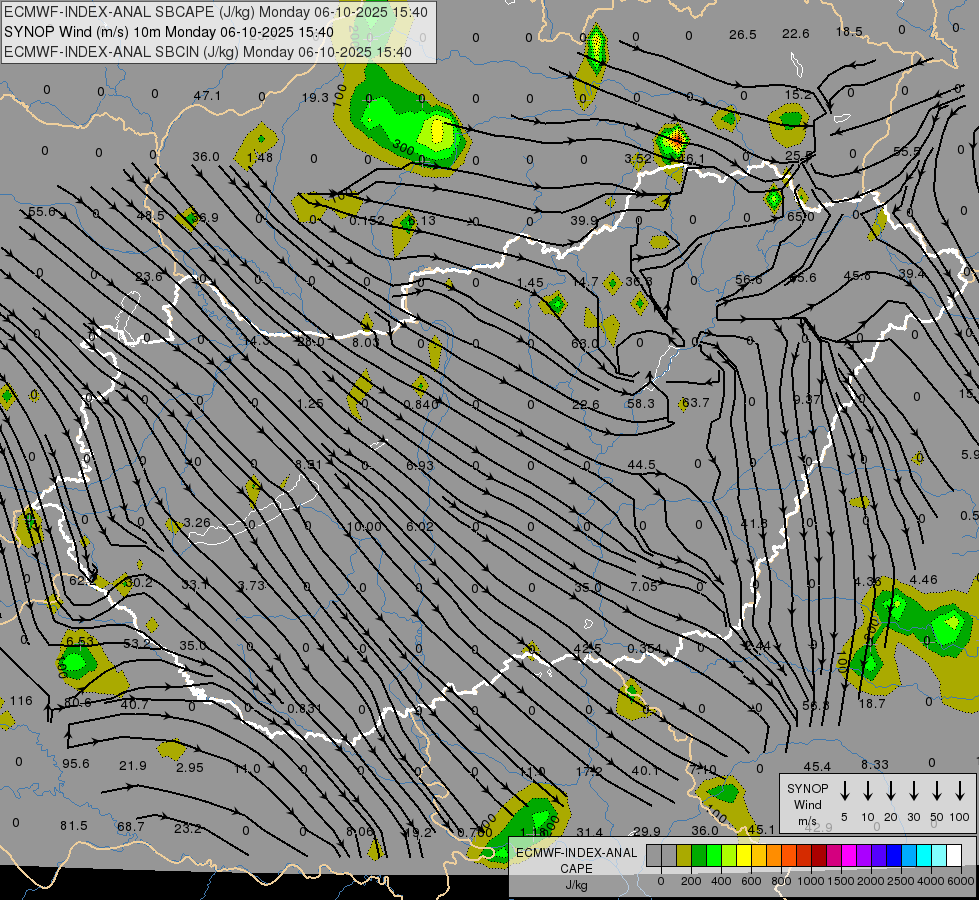
Task: Select the white 6000 J/kg colour swatch
Action: [953, 856]
